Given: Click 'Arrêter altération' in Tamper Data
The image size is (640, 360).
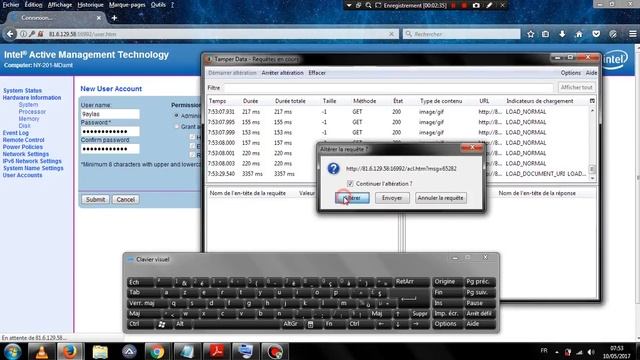Looking at the screenshot, I should (282, 73).
